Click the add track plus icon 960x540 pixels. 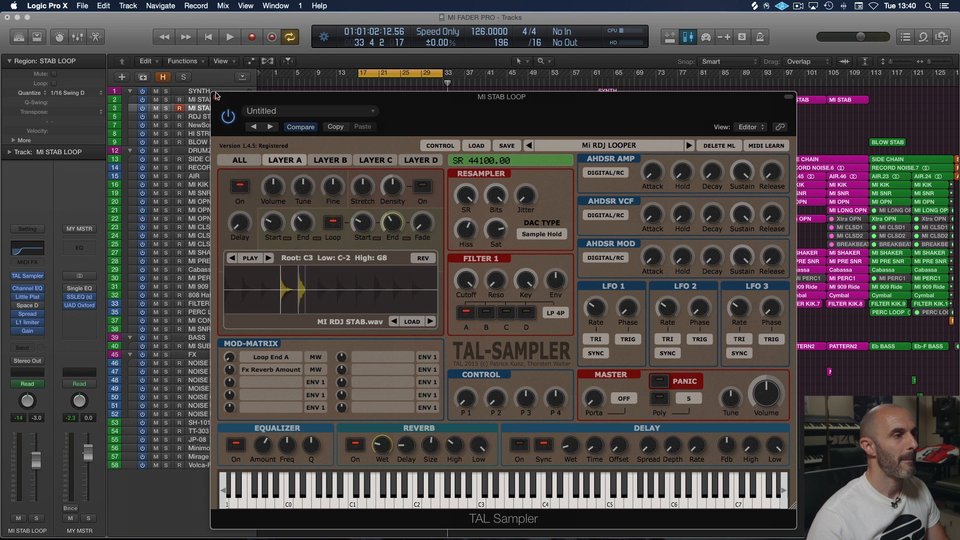click(122, 77)
